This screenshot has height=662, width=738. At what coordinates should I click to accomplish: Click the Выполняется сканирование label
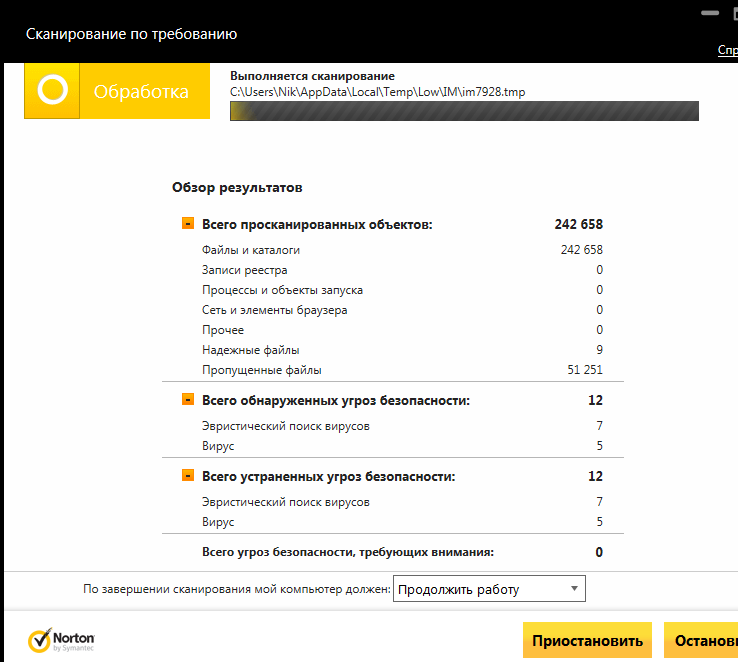pyautogui.click(x=312, y=76)
